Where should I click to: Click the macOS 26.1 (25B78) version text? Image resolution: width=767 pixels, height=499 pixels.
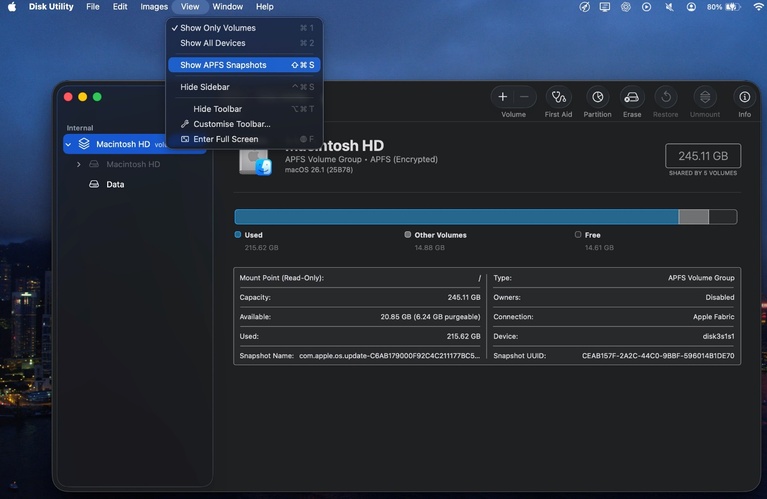(x=319, y=170)
